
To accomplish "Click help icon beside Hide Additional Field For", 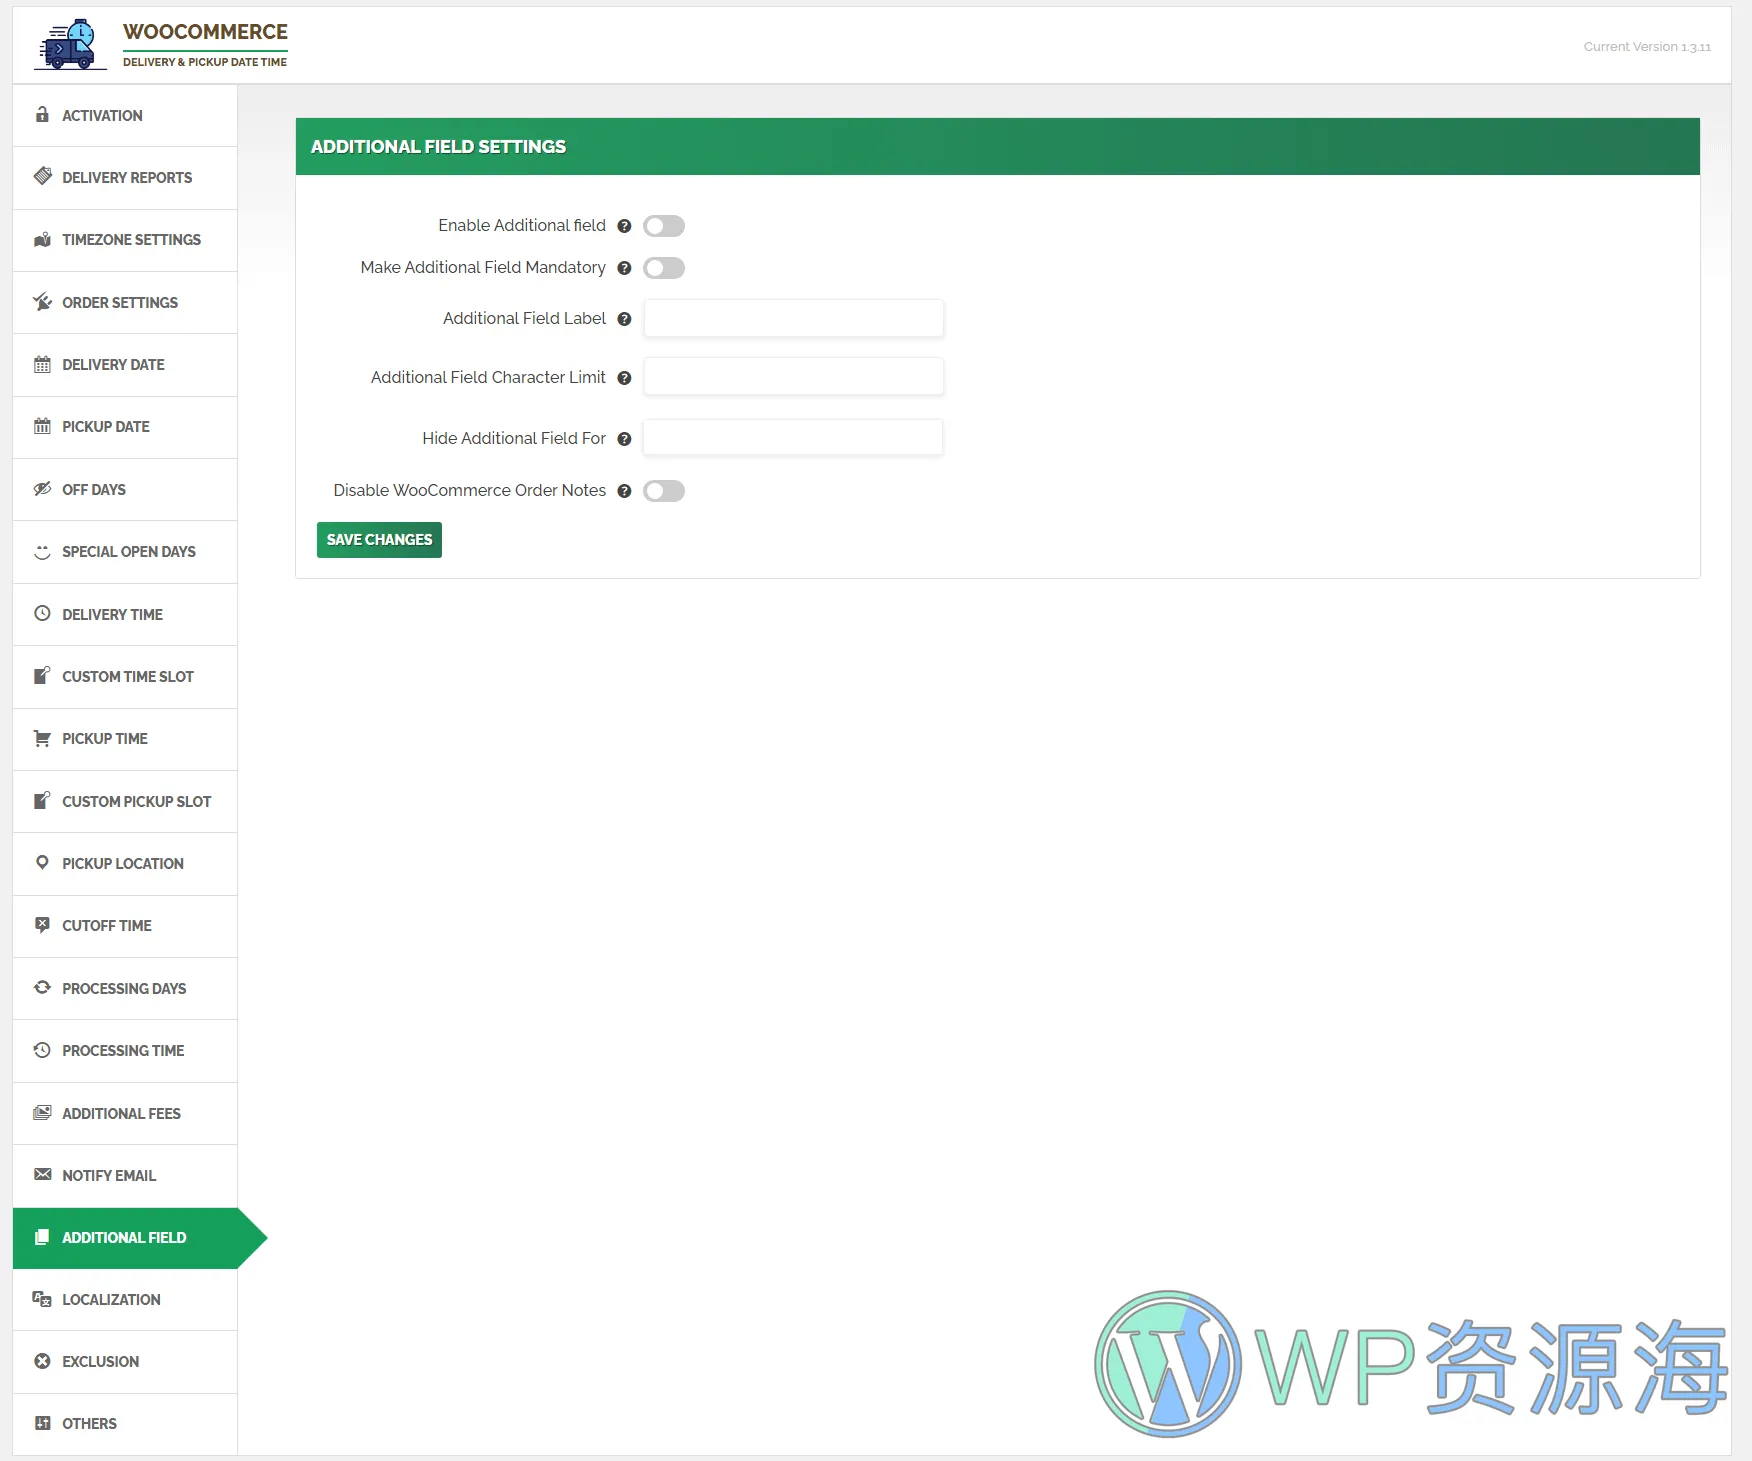I will click(x=624, y=439).
